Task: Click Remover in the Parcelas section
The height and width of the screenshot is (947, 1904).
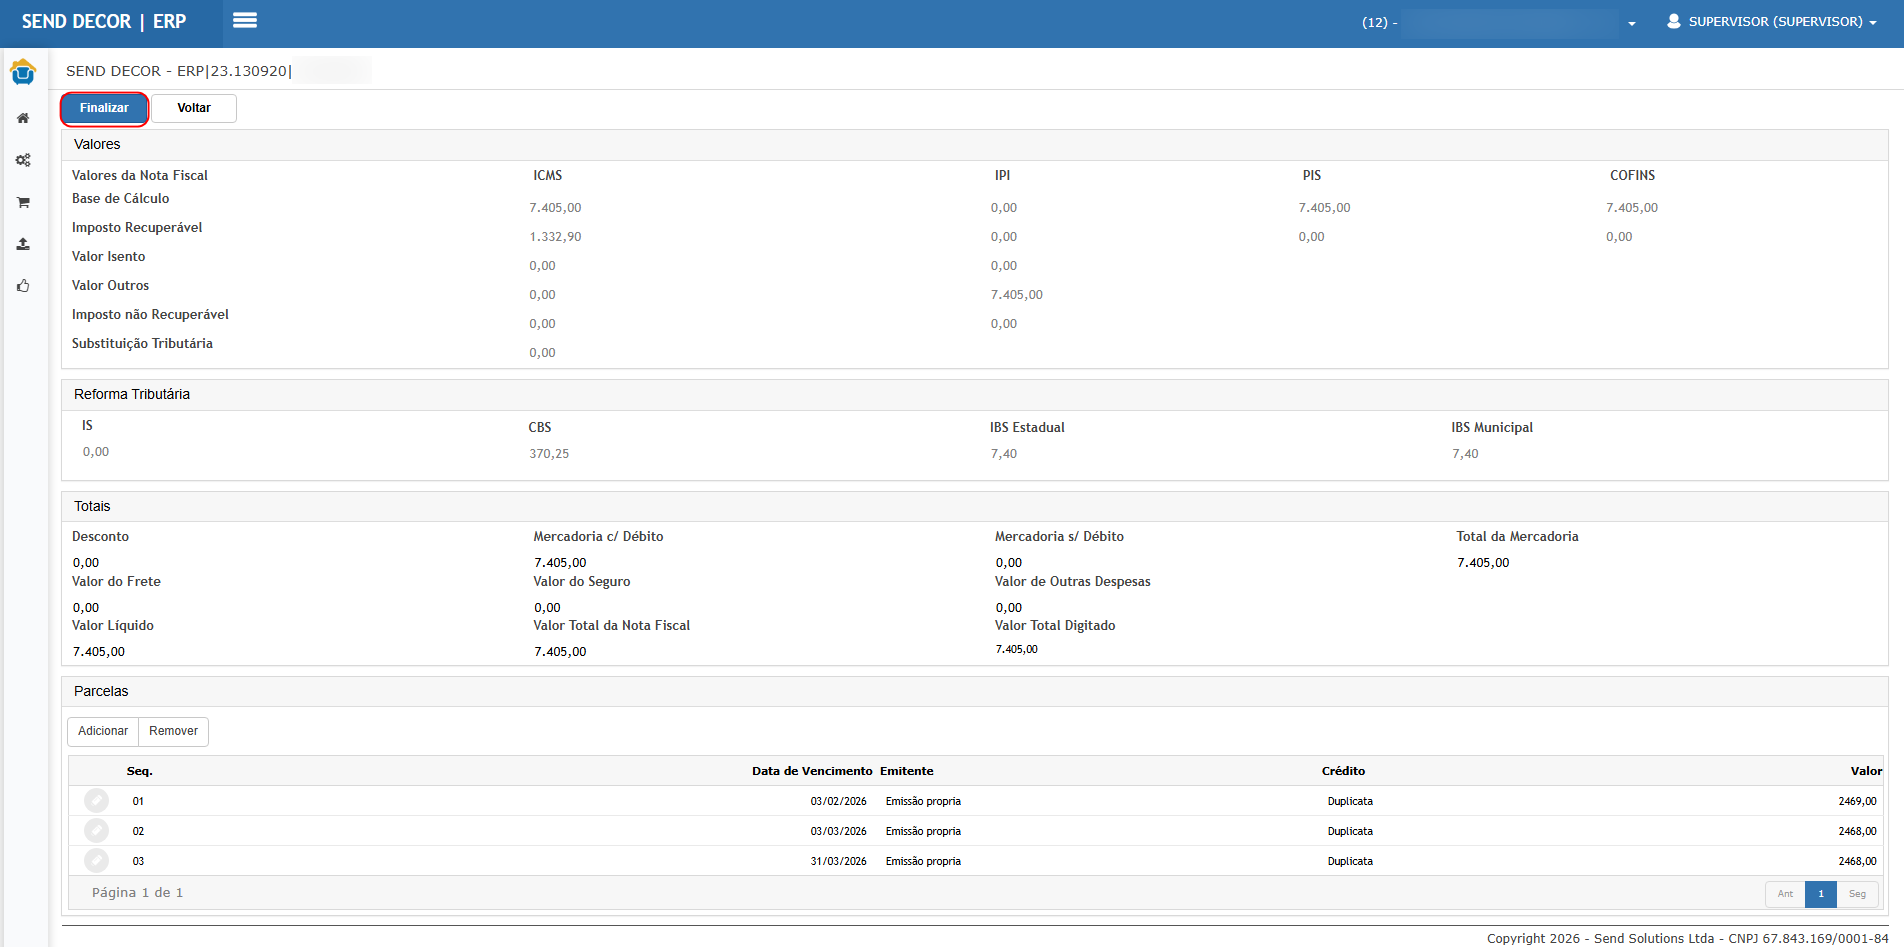Action: click(x=173, y=731)
